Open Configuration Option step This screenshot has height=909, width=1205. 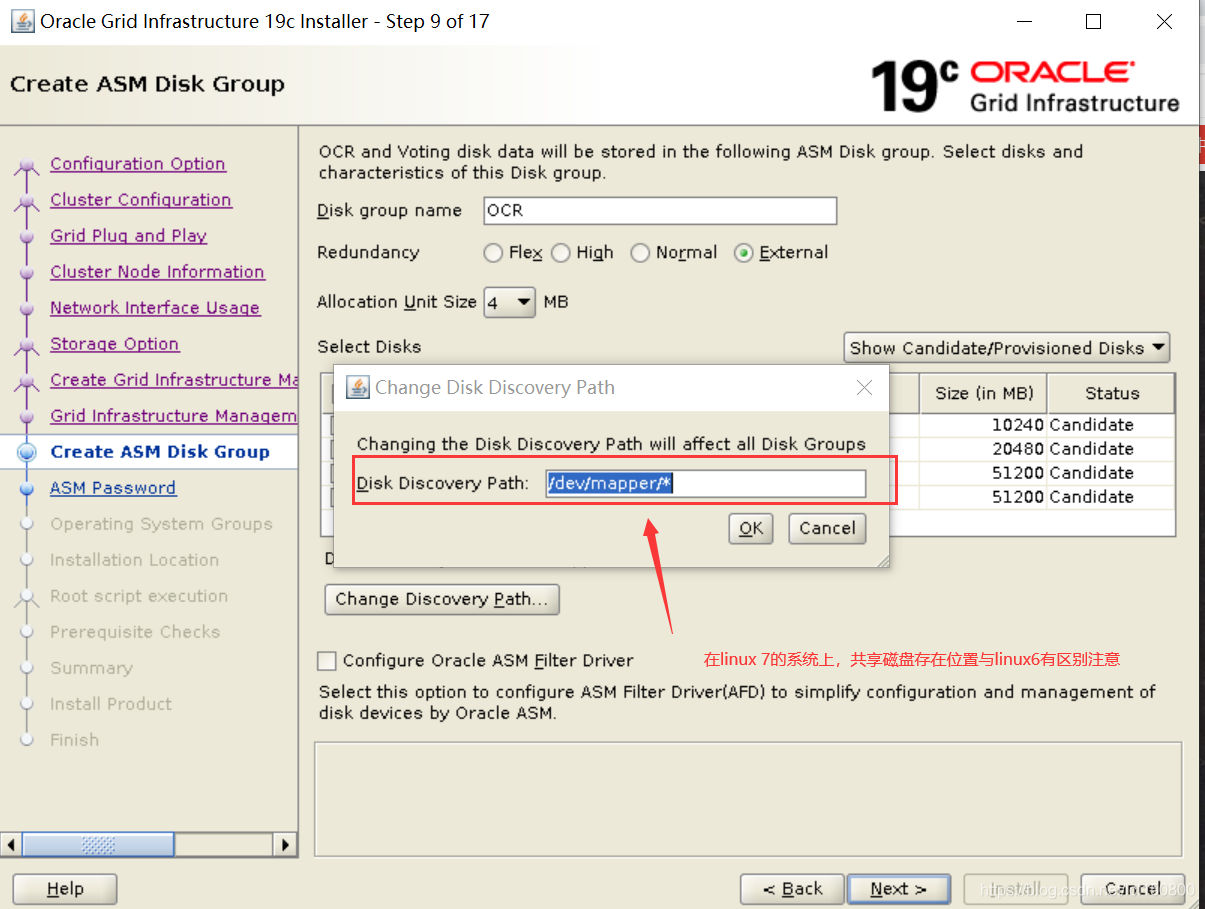138,164
